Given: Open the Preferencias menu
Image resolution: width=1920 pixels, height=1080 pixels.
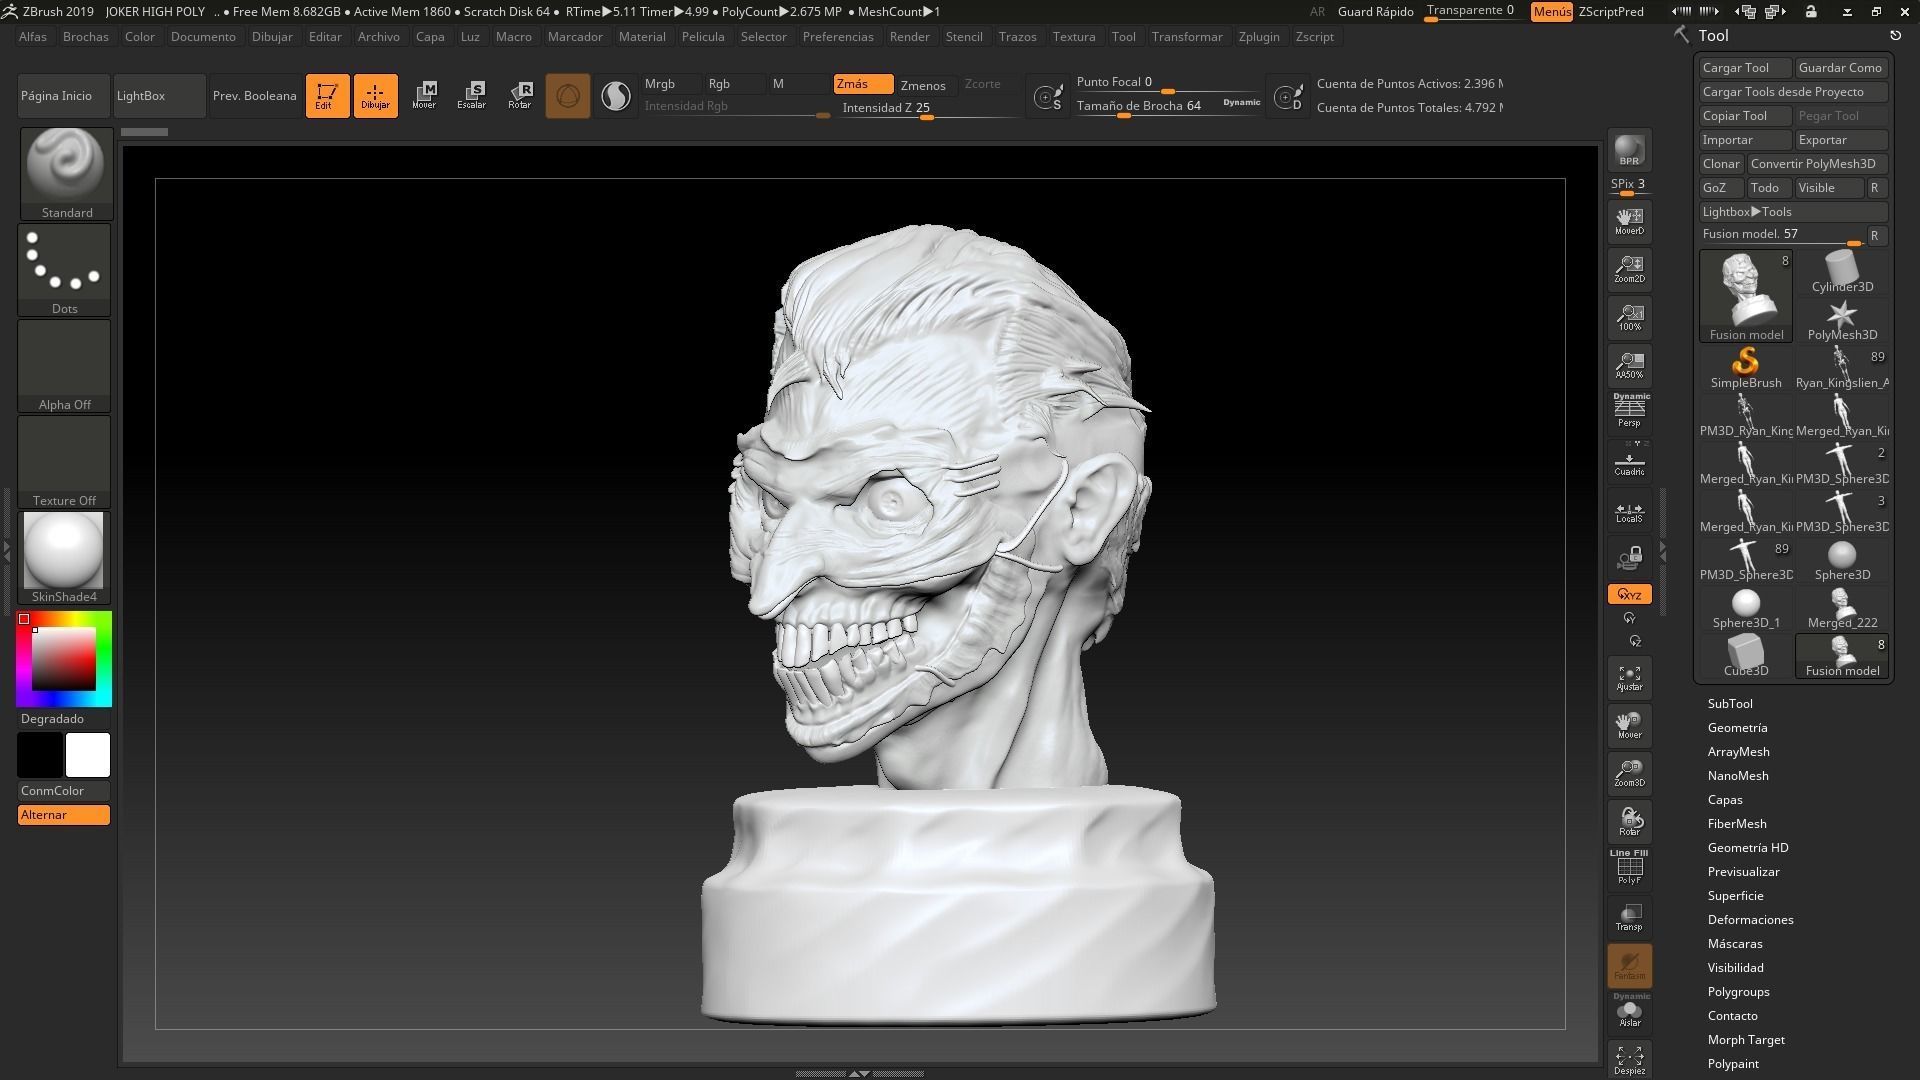Looking at the screenshot, I should [838, 37].
